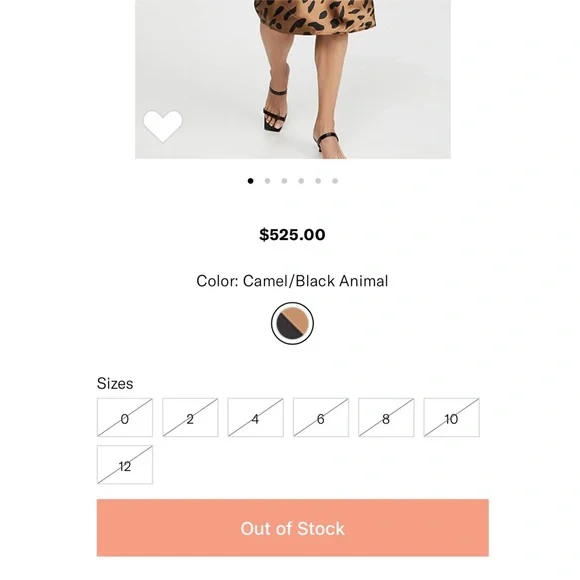Jump to second image carousel dot
Viewport: 580px width, 580px height.
coord(267,181)
